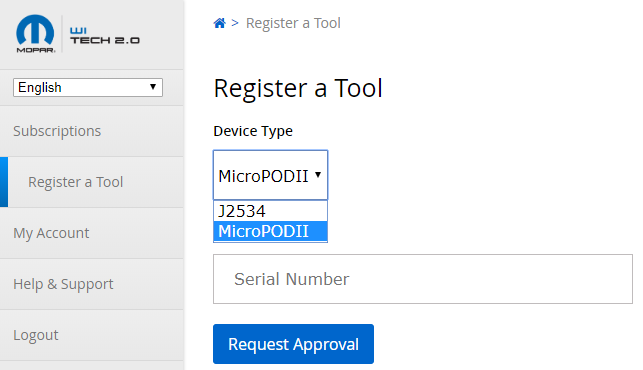
Task: Focus the Serial Number input field
Action: pos(423,279)
